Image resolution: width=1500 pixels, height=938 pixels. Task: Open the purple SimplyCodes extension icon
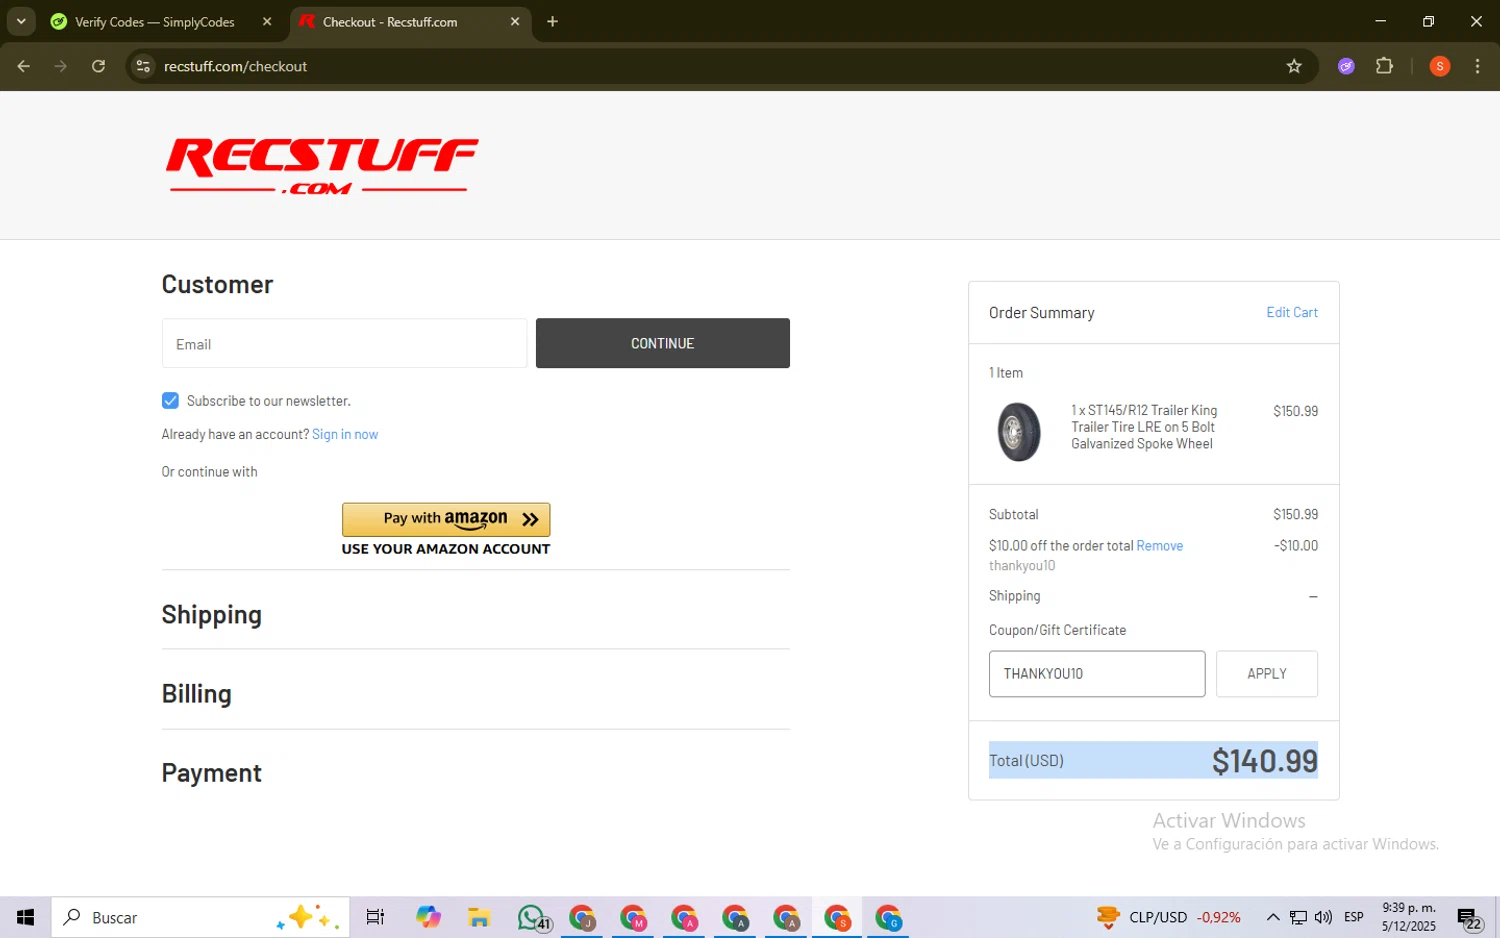click(x=1346, y=66)
